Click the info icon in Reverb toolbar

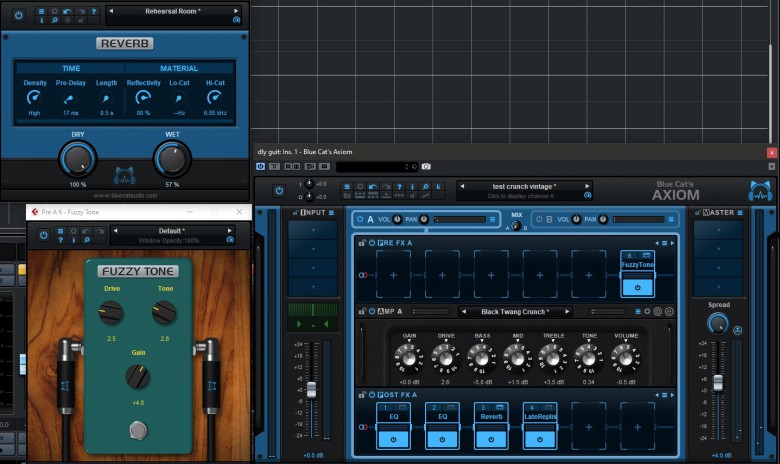[x=41, y=20]
